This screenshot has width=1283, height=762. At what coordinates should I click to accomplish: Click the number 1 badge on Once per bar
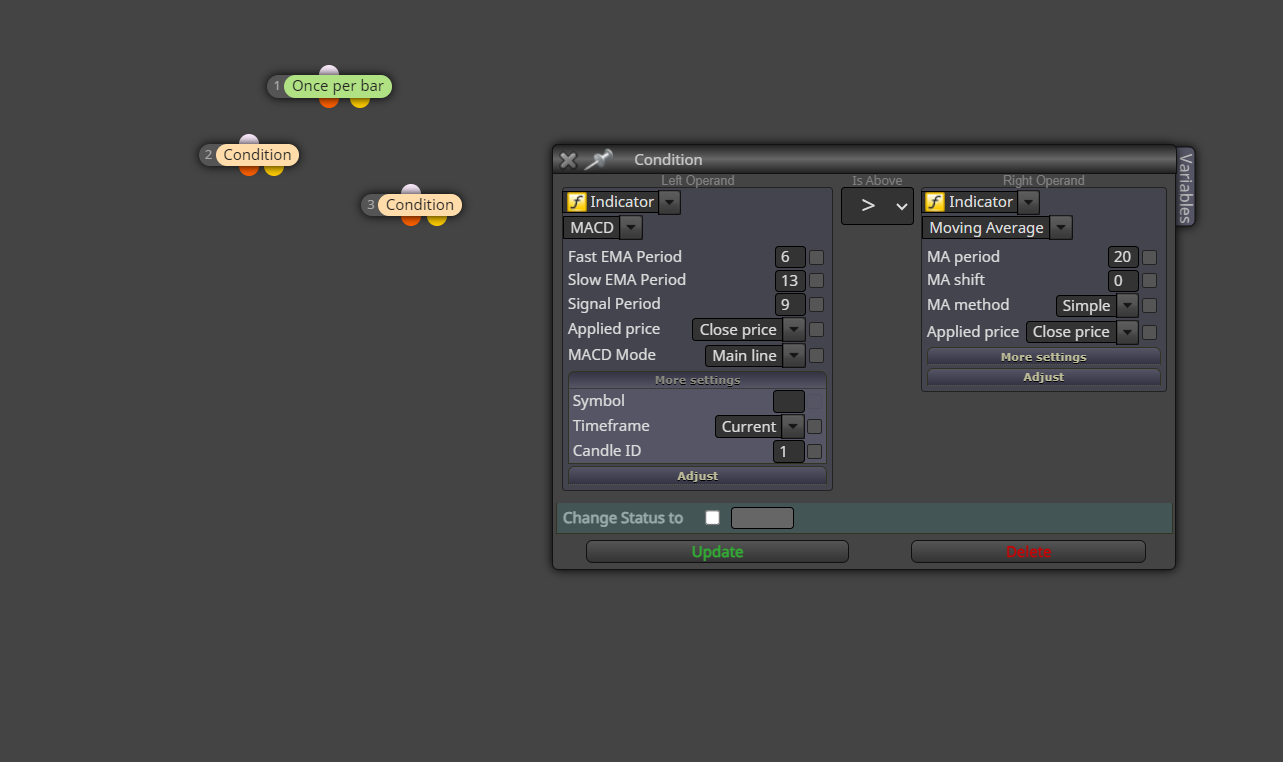tap(277, 86)
